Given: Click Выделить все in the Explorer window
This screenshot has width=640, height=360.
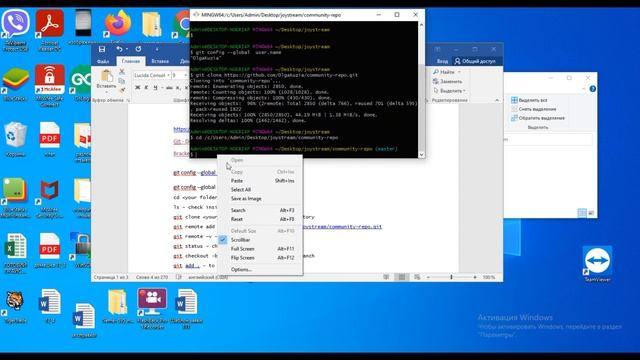Looking at the screenshot, I should [x=529, y=100].
